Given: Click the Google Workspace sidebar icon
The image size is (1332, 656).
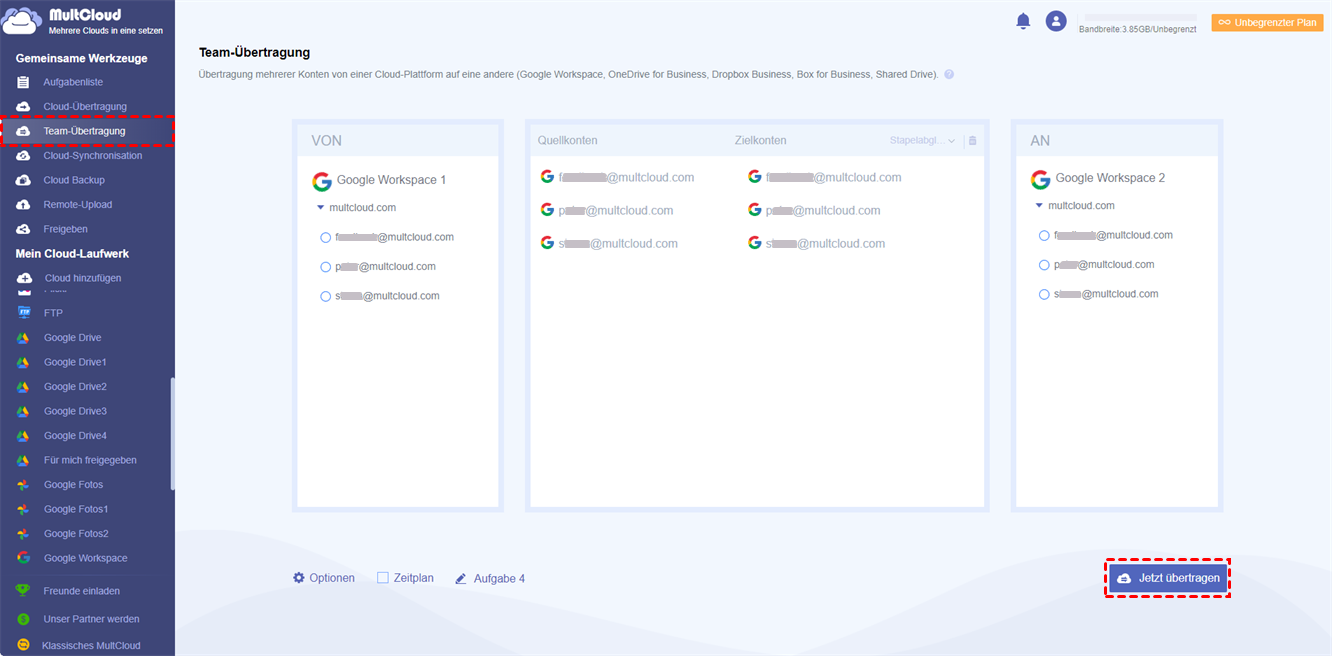Looking at the screenshot, I should click(x=23, y=558).
